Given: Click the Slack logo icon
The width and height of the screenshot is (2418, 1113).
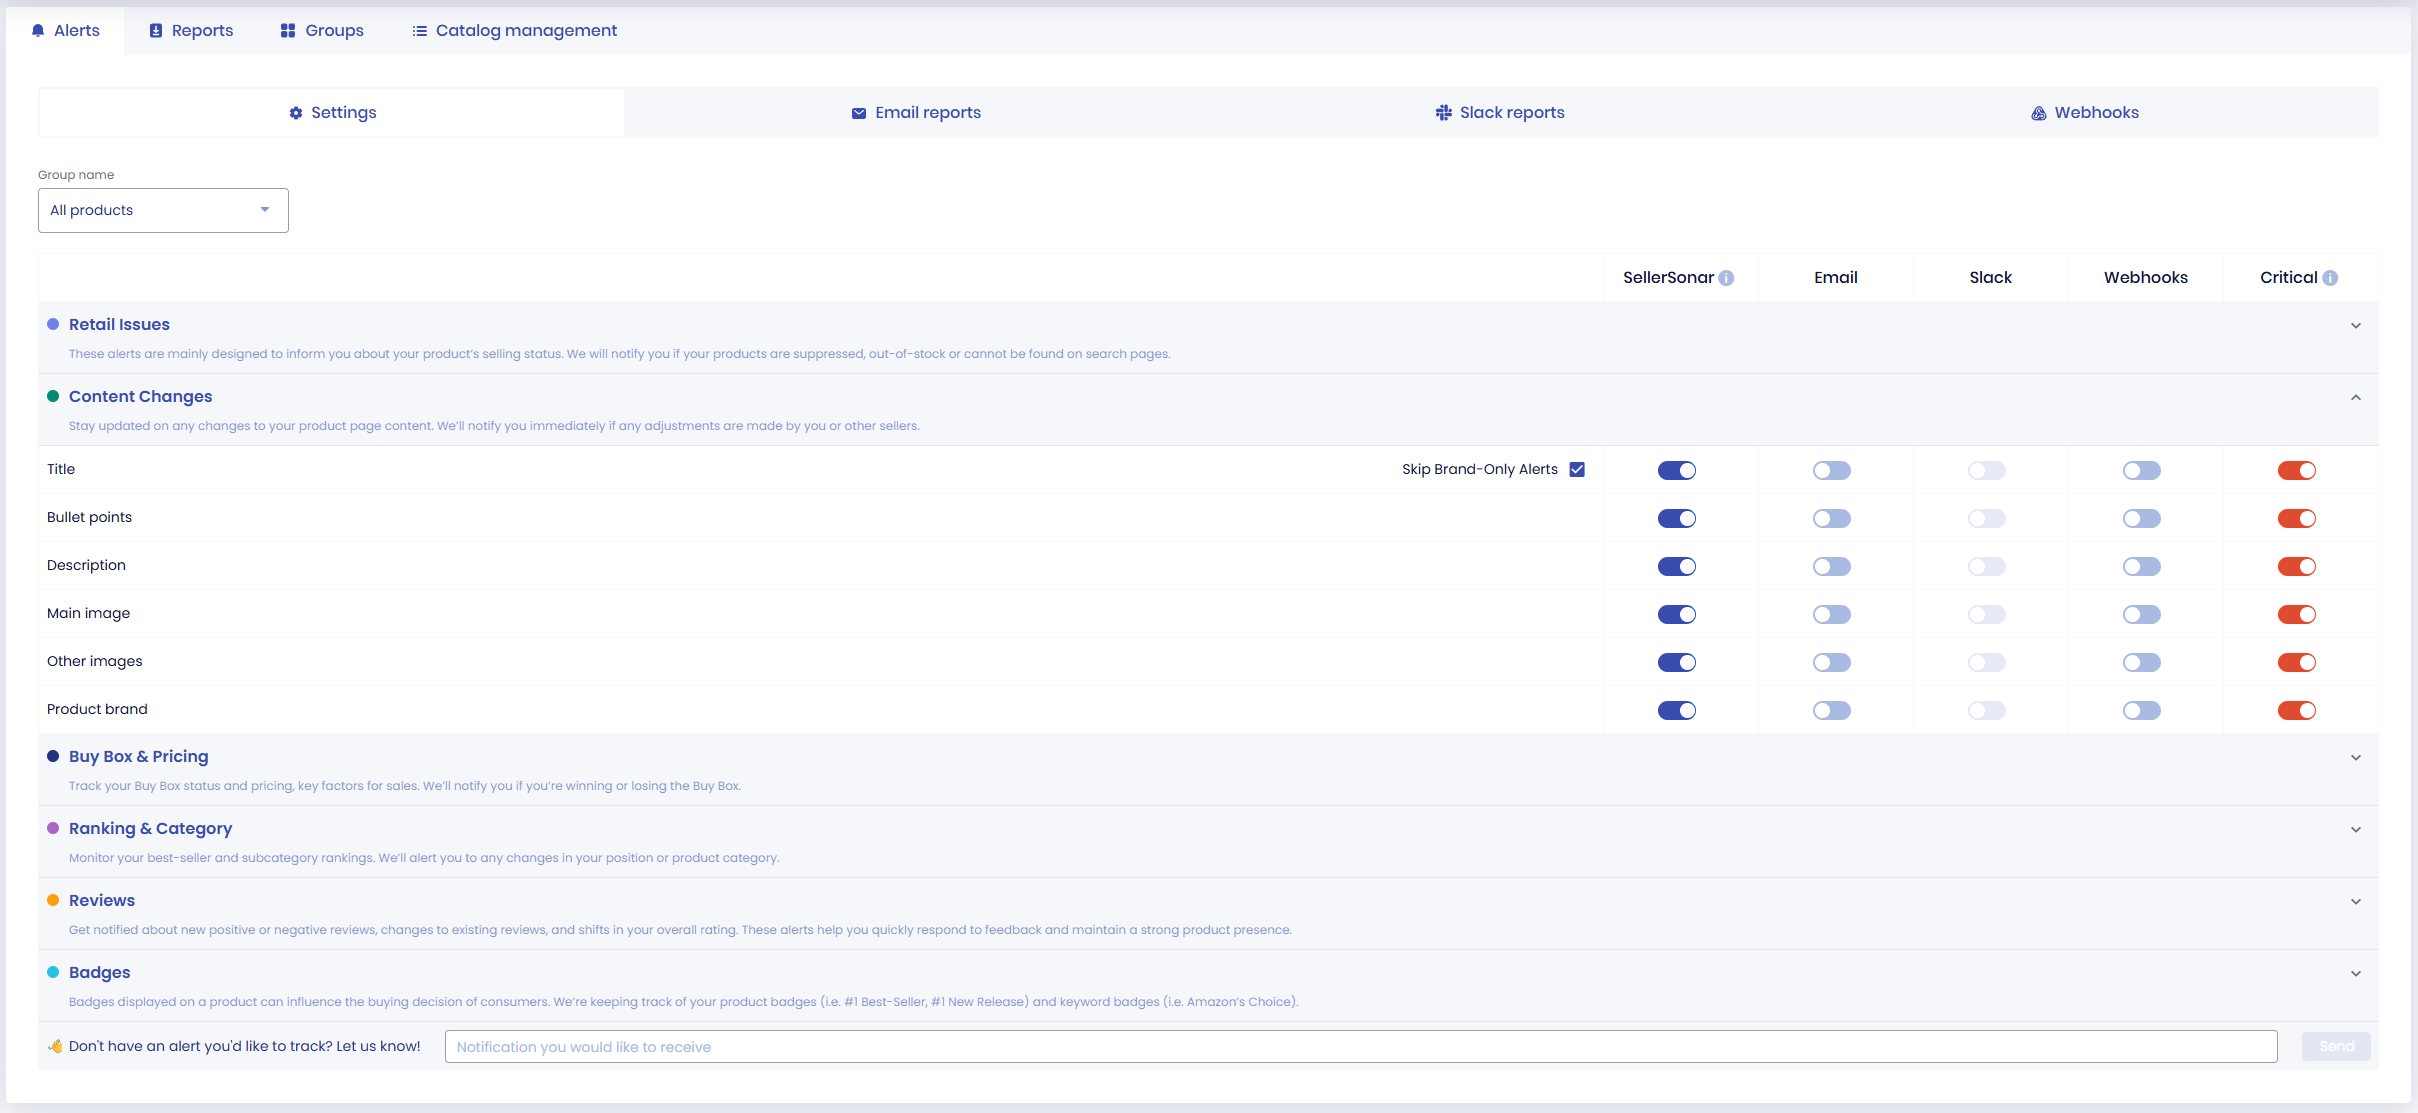Looking at the screenshot, I should click(1443, 113).
